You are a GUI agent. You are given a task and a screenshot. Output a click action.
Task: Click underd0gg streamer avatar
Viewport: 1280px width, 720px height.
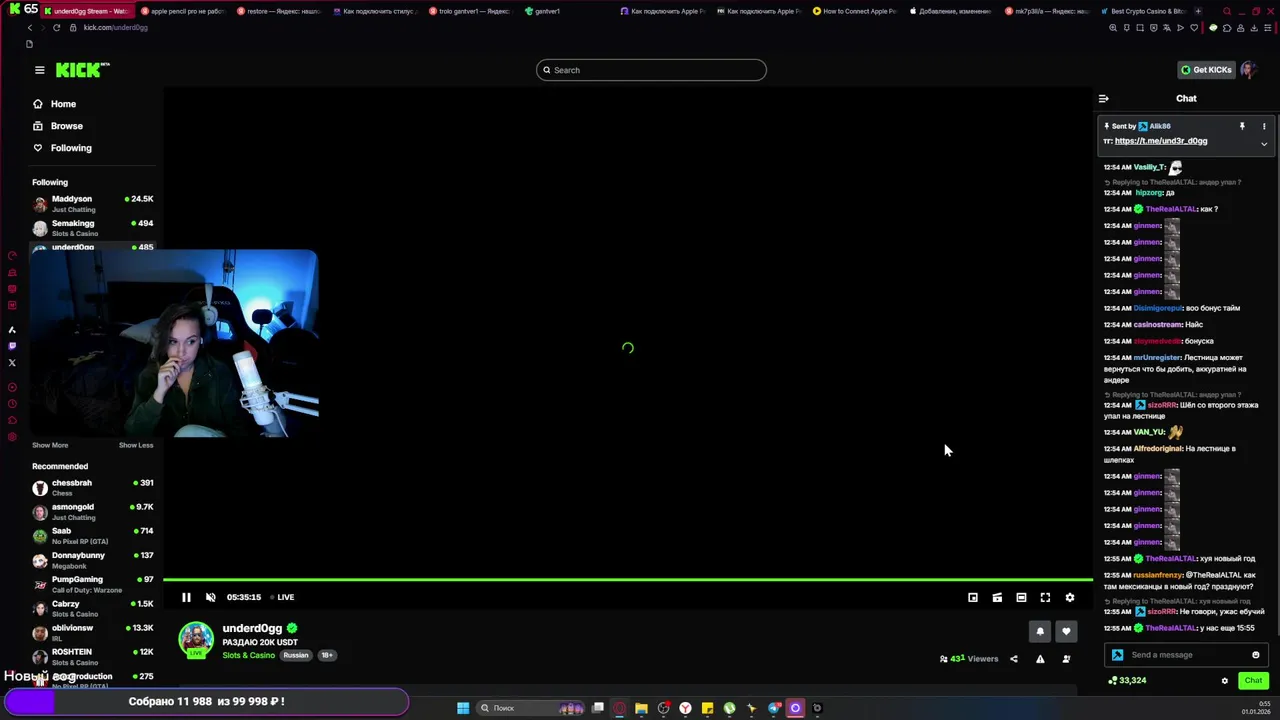coord(196,640)
